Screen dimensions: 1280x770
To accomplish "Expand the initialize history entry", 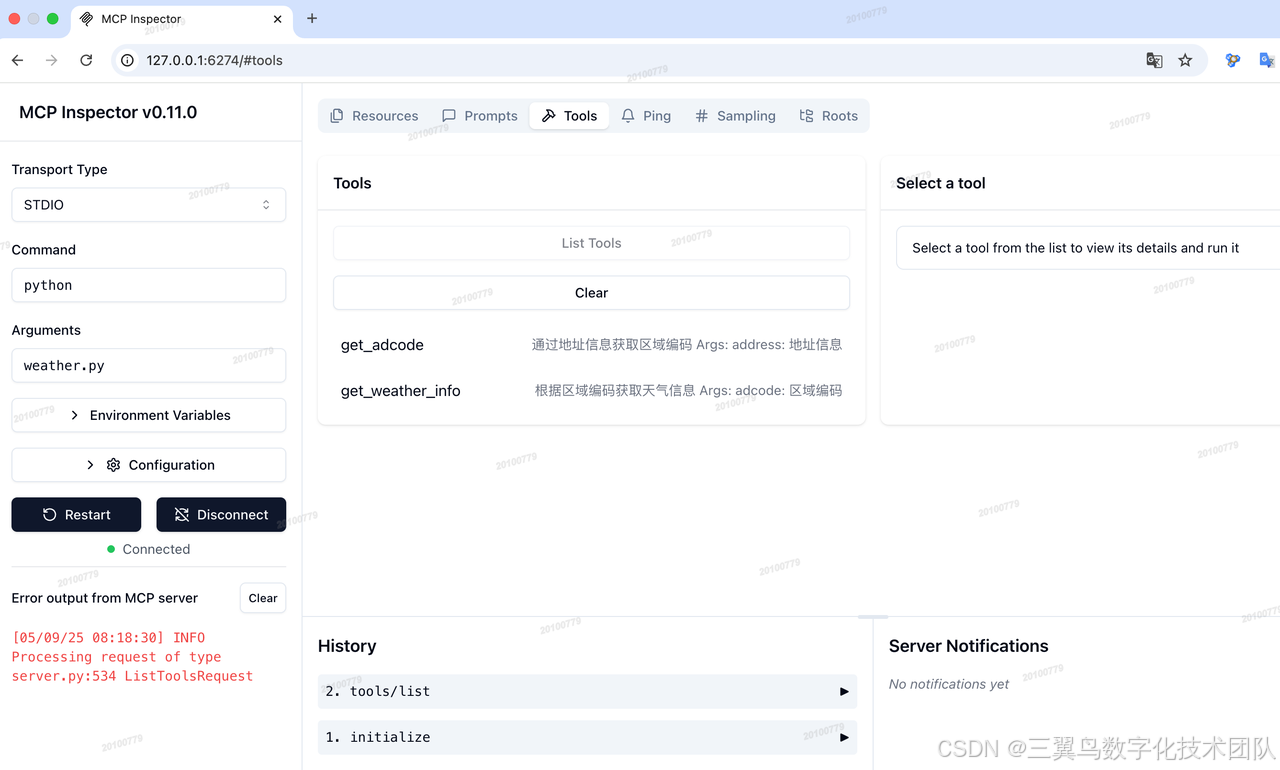I will [587, 737].
